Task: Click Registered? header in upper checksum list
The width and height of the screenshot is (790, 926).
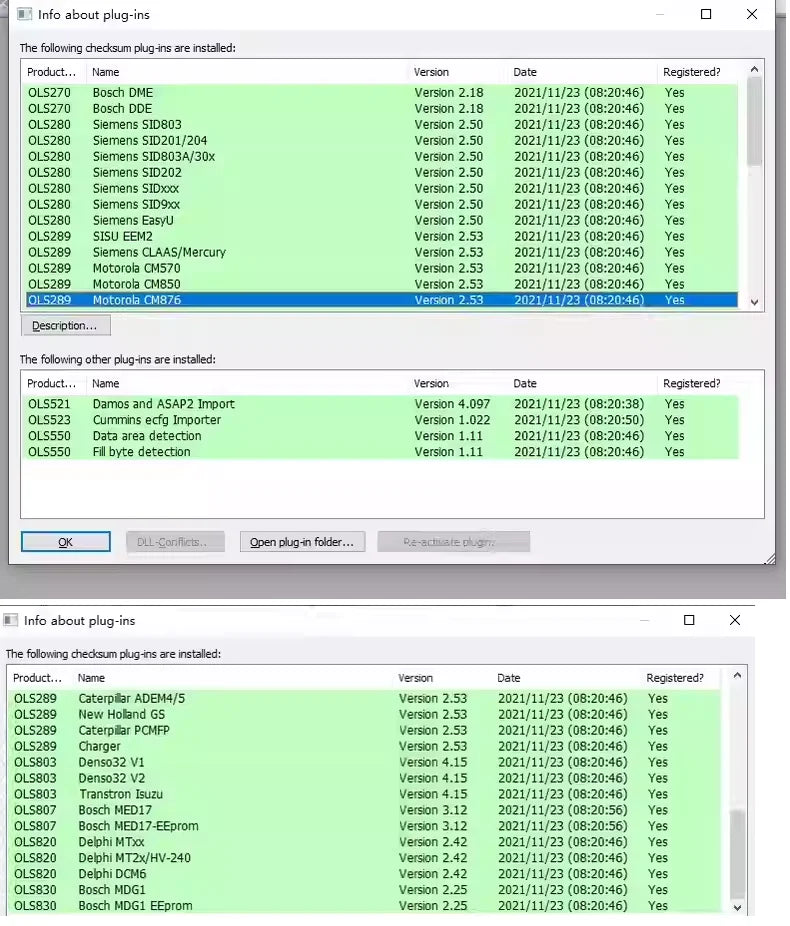Action: click(x=692, y=72)
